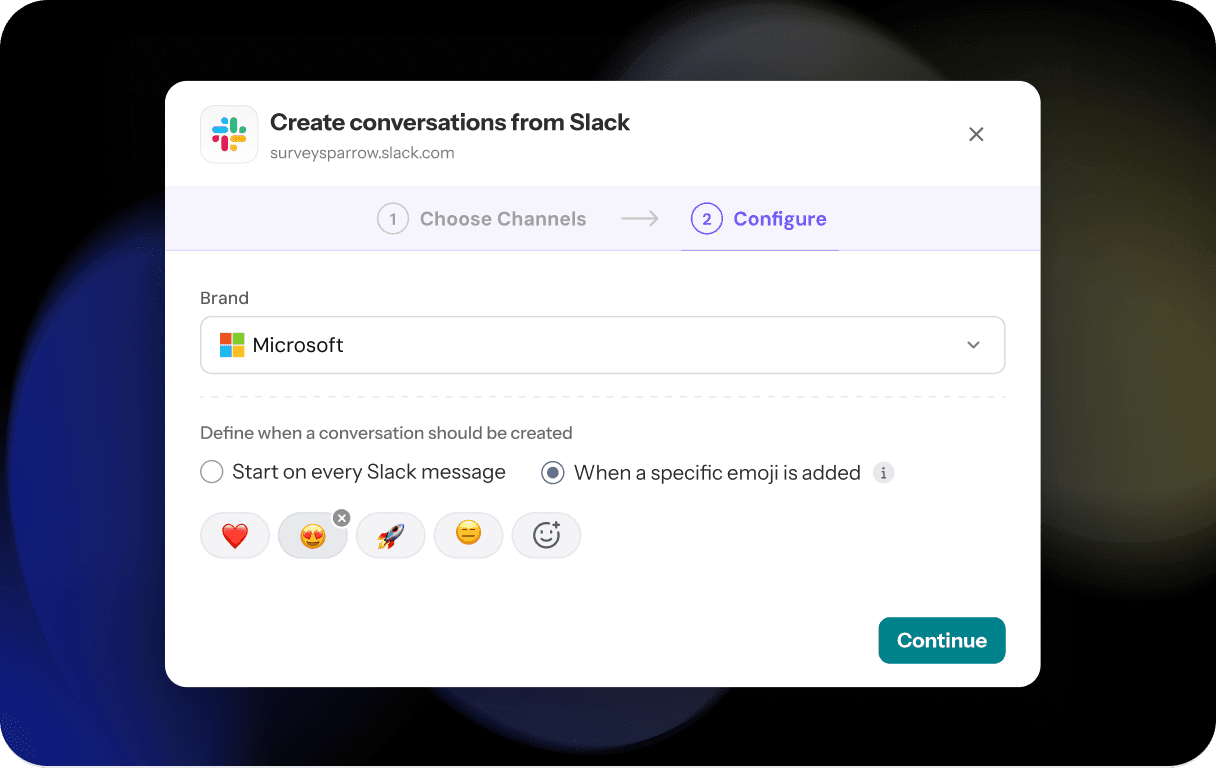Choose the rocket emoji chip
The width and height of the screenshot is (1216, 768).
coord(391,536)
